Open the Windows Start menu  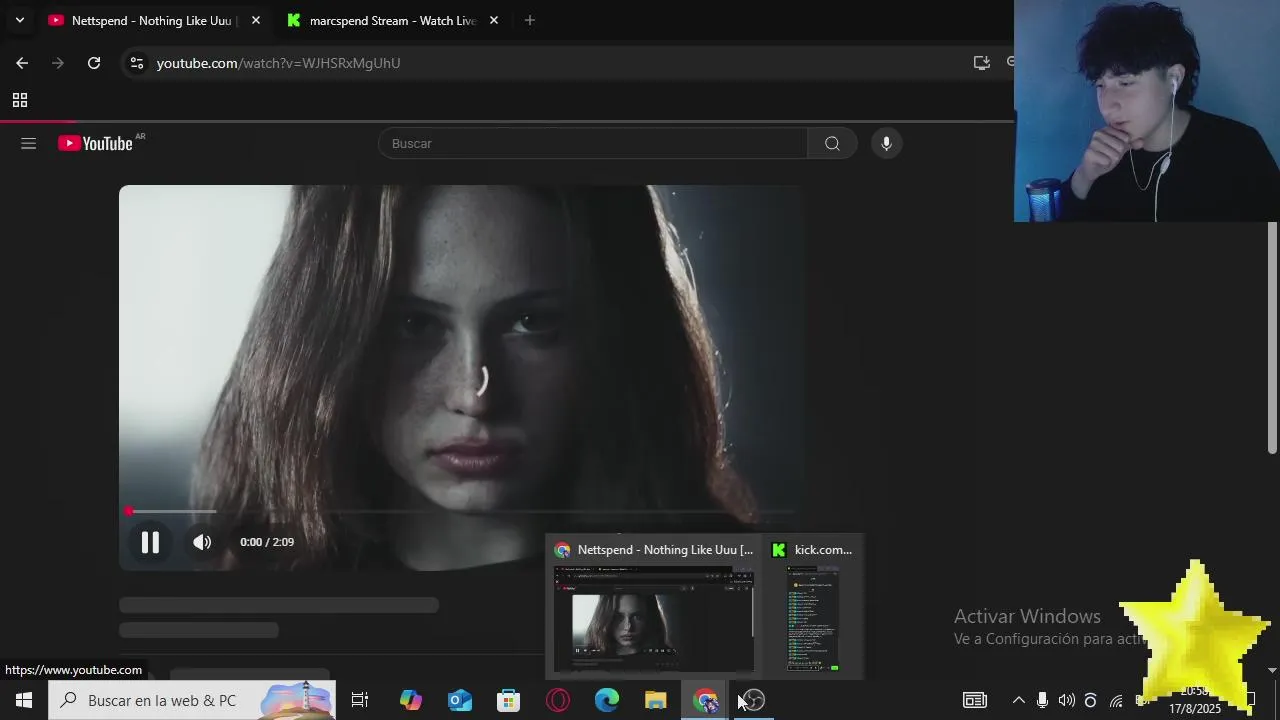click(x=24, y=700)
